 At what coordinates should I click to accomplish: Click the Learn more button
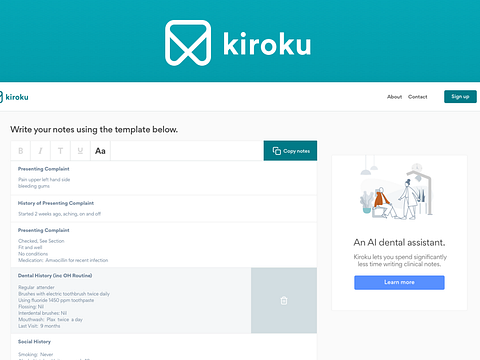tap(399, 282)
